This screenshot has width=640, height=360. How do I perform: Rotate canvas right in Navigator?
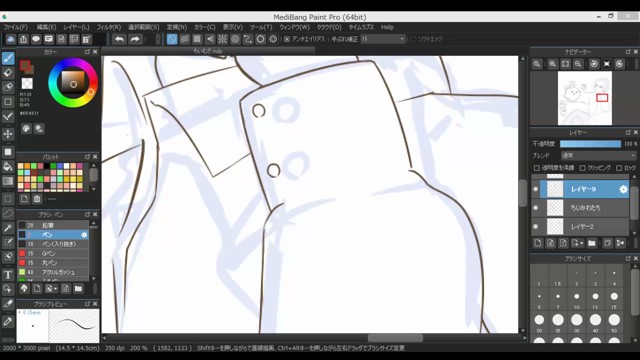coord(620,64)
